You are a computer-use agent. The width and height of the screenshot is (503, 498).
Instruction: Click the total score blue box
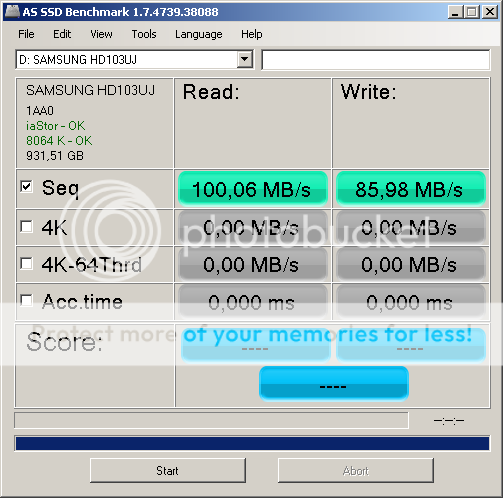(x=334, y=383)
